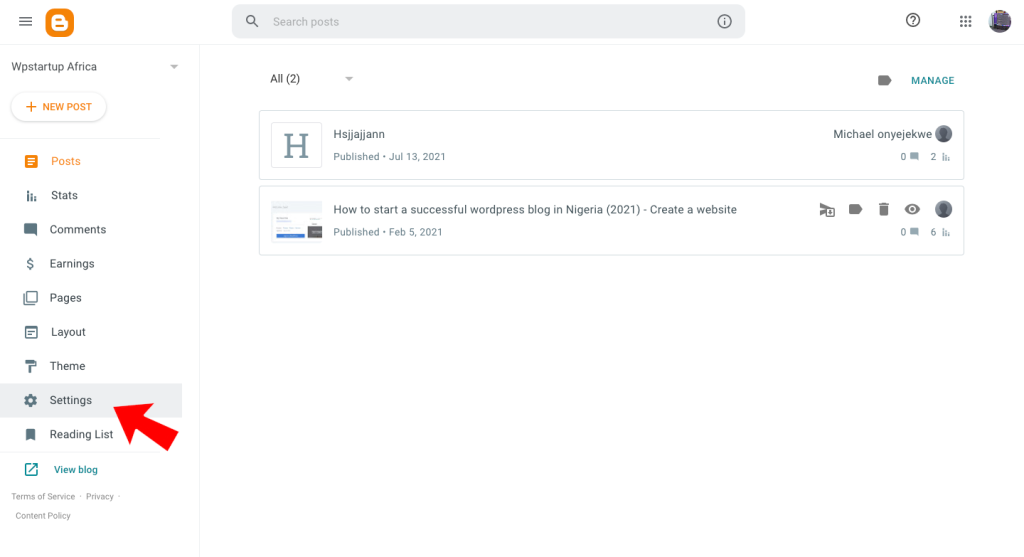The height and width of the screenshot is (557, 1024).
Task: Click into the Search posts field
Action: [x=480, y=22]
